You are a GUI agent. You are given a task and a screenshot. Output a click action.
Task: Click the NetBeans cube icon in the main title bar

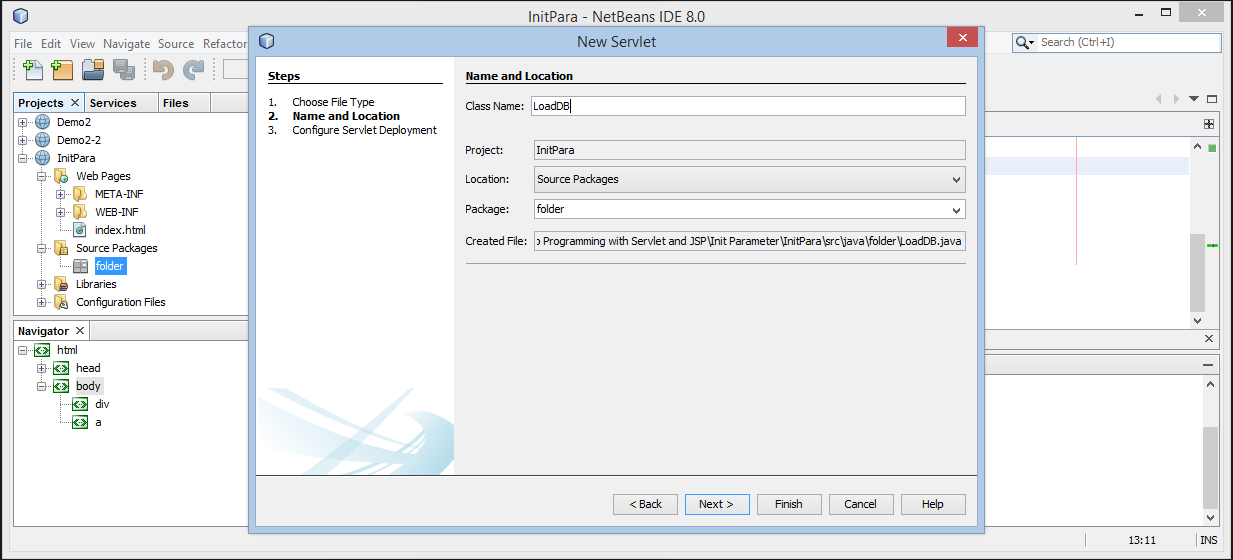[x=20, y=16]
